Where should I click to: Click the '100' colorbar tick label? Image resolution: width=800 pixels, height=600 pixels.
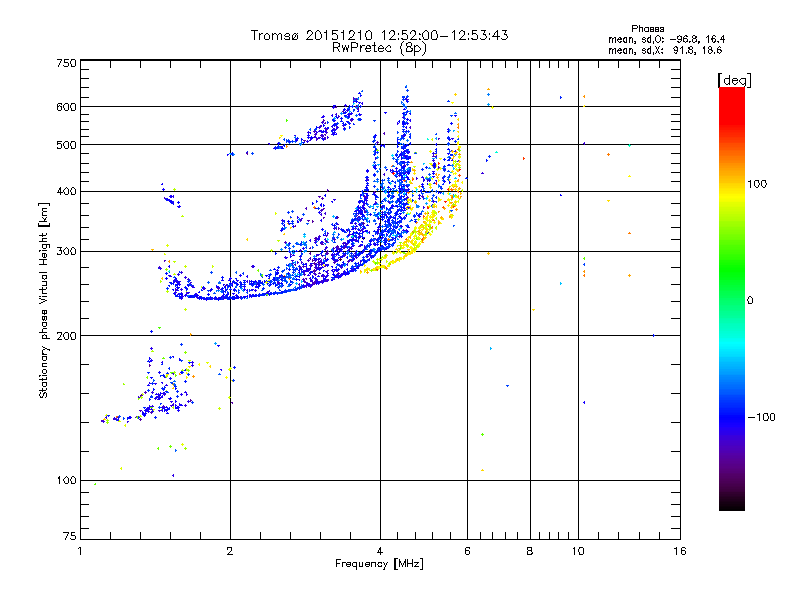point(757,184)
